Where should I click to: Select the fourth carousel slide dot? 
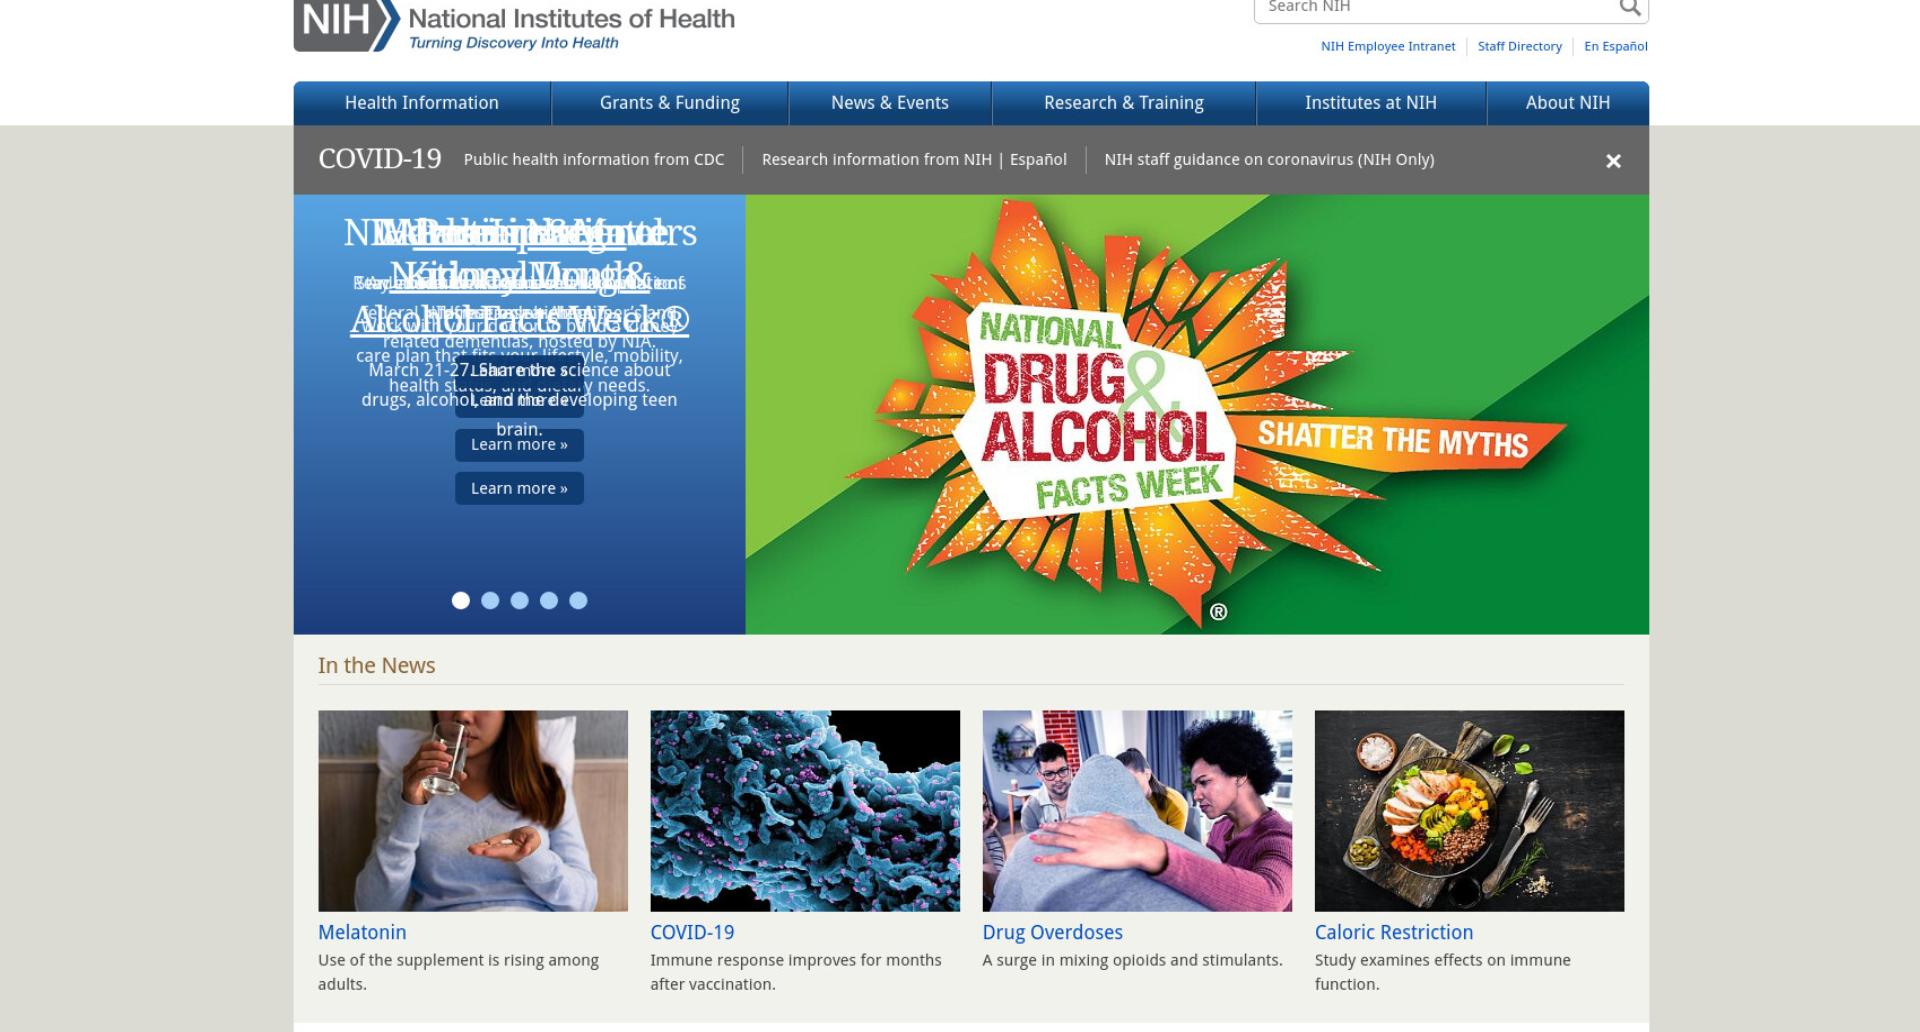549,600
